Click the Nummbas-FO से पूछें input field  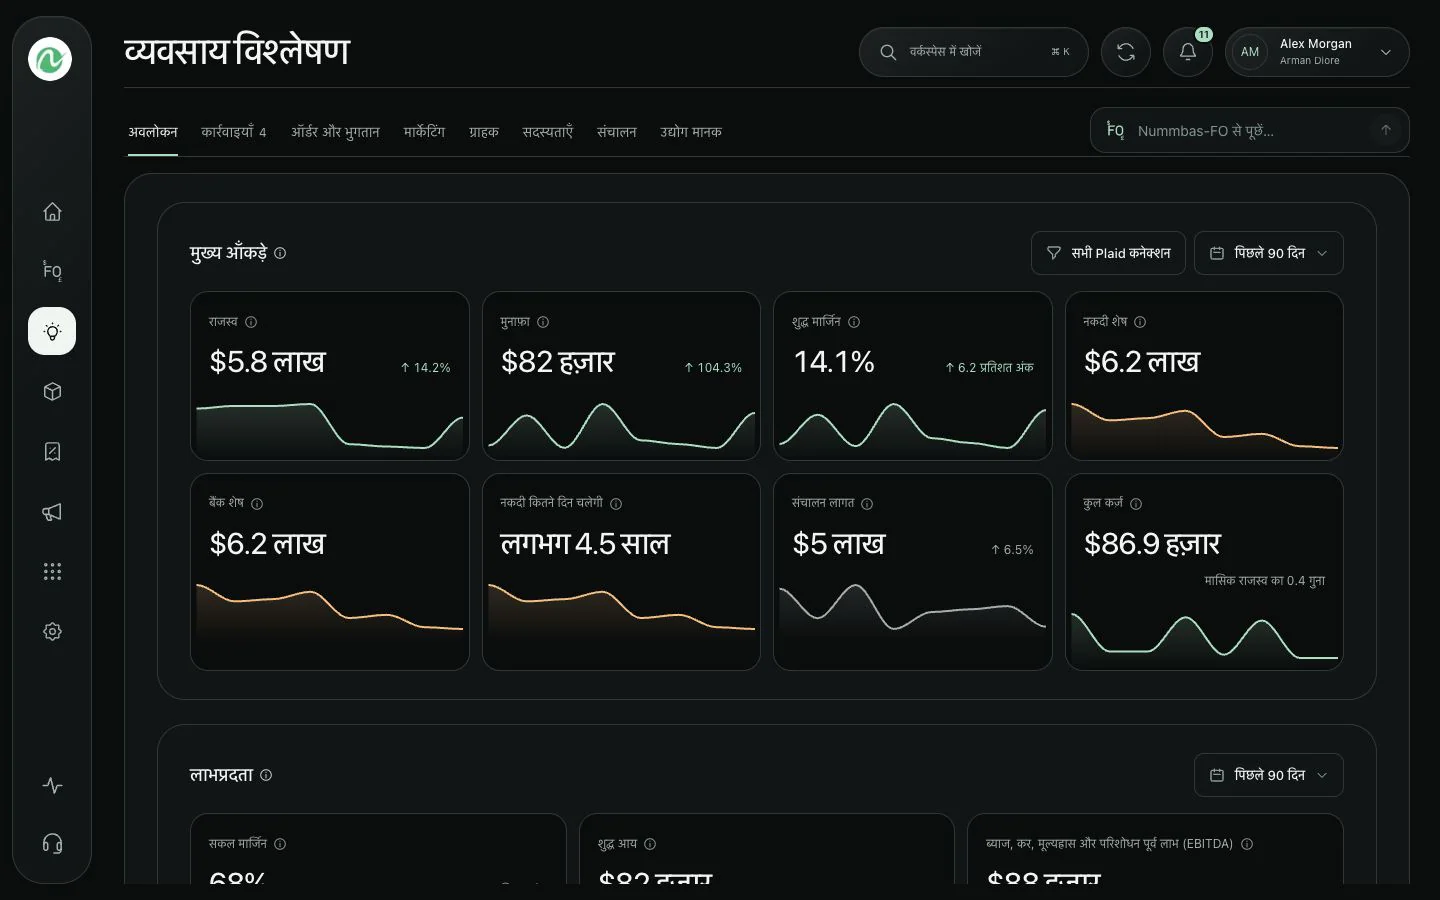point(1249,130)
